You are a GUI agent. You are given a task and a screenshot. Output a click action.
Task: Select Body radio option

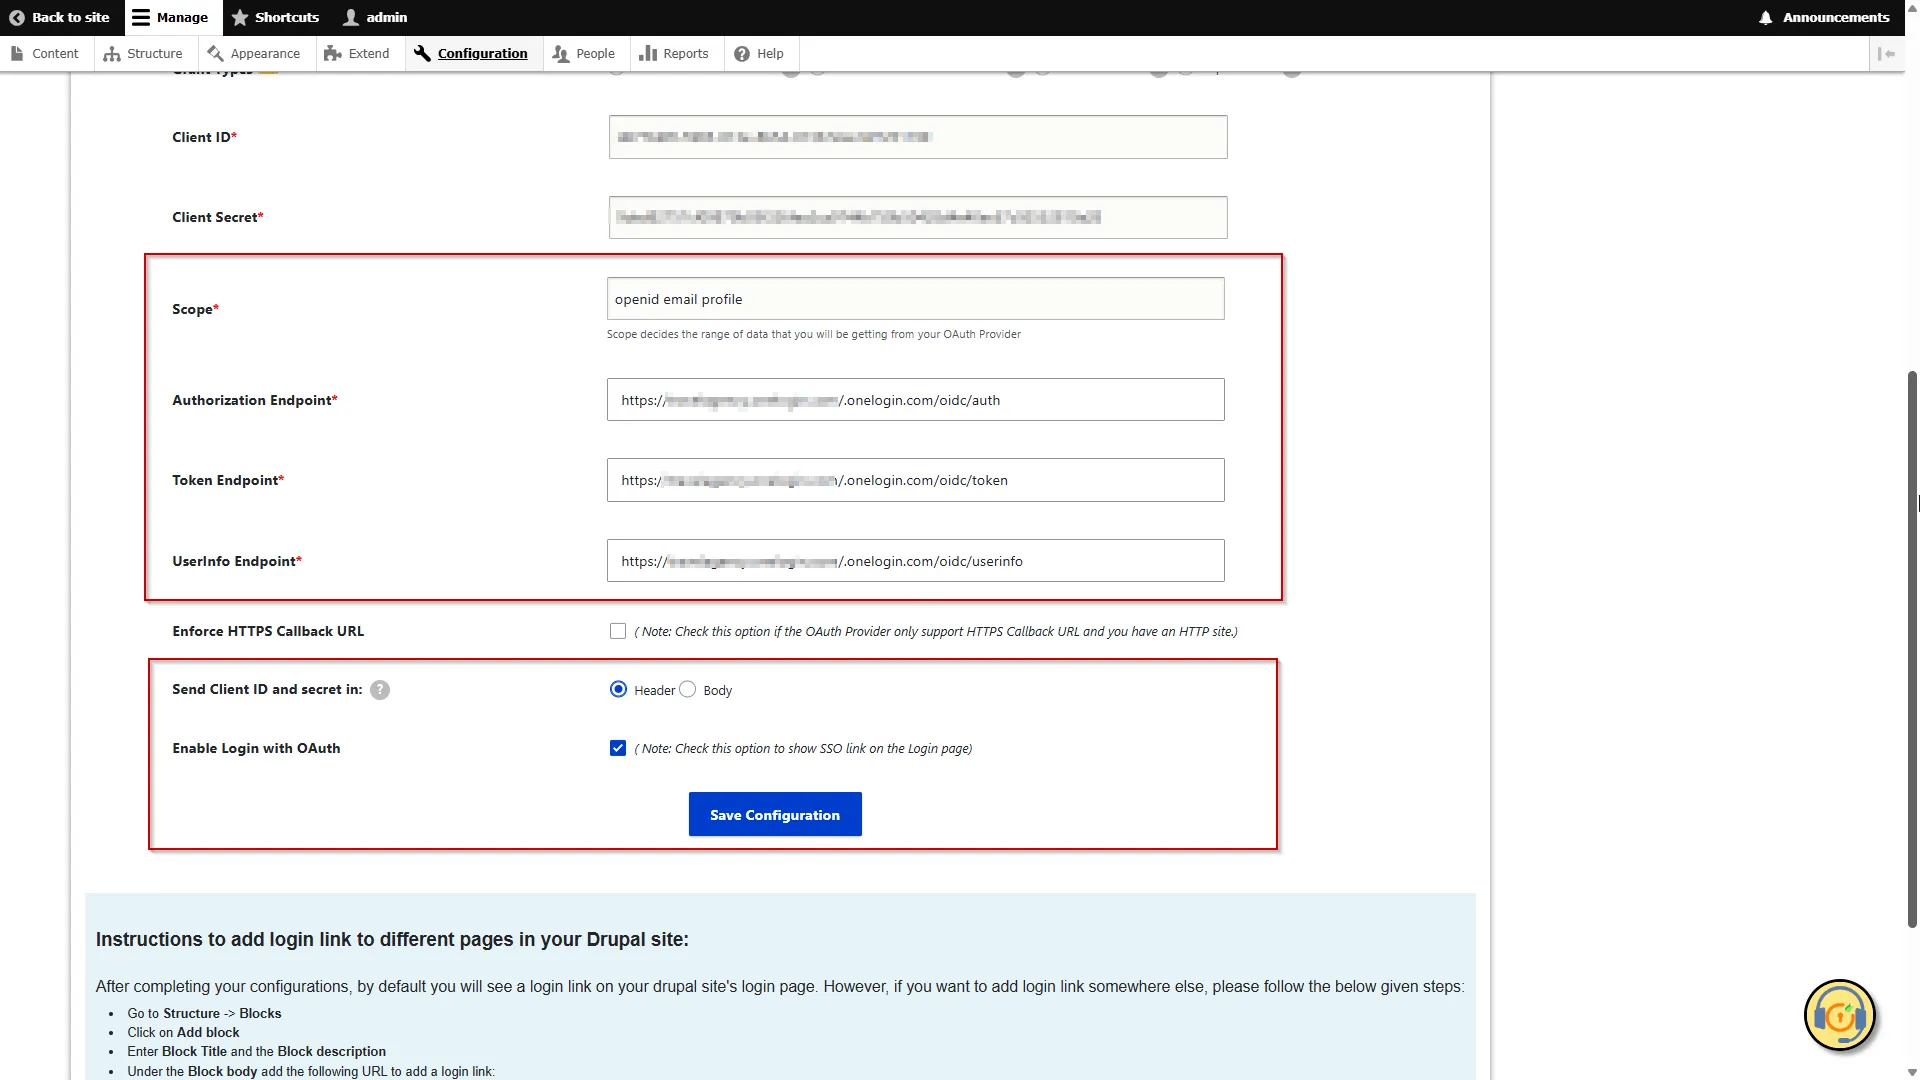pos(688,689)
